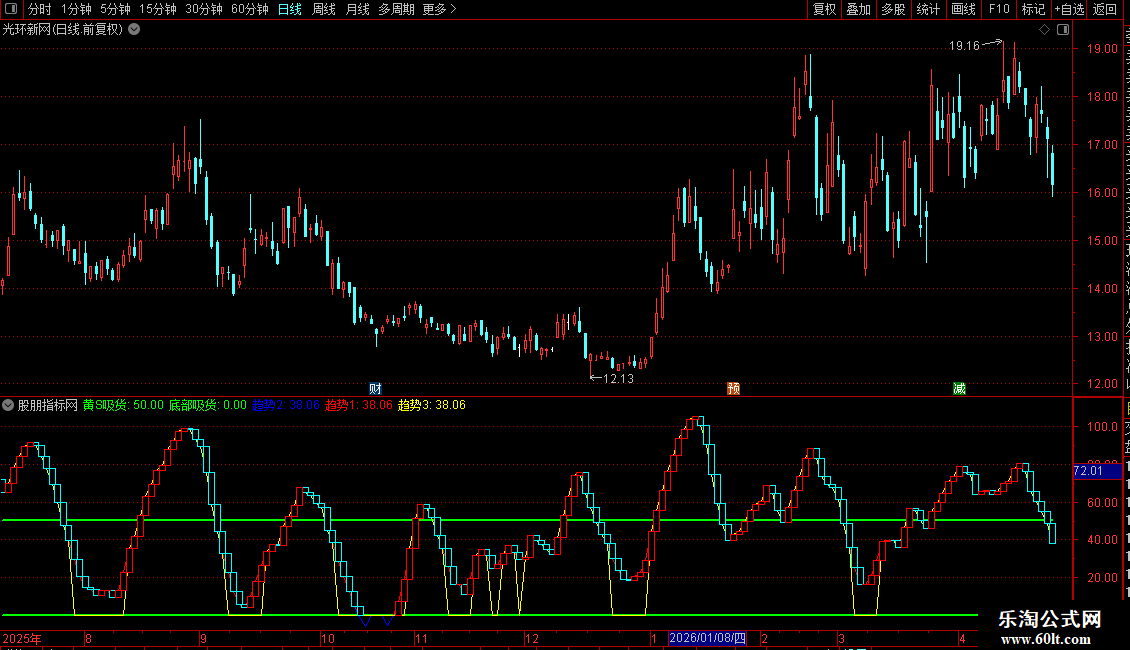Click the 黄S吸货: 50.00 label
Image resolution: width=1130 pixels, height=650 pixels.
click(x=123, y=405)
